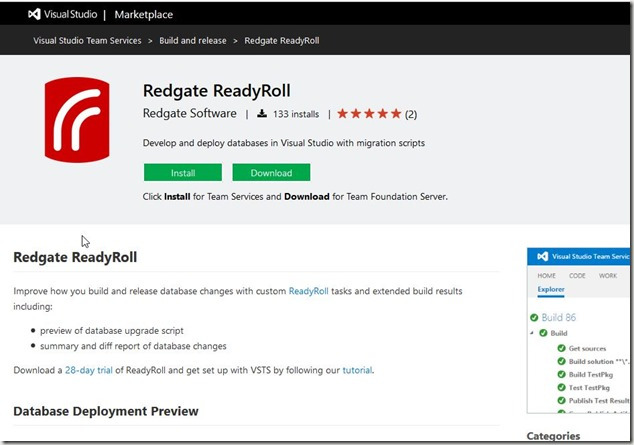Viewport: 634px width, 445px height.
Task: Go to Visual Studio Team Services breadcrumb
Action: (90, 41)
